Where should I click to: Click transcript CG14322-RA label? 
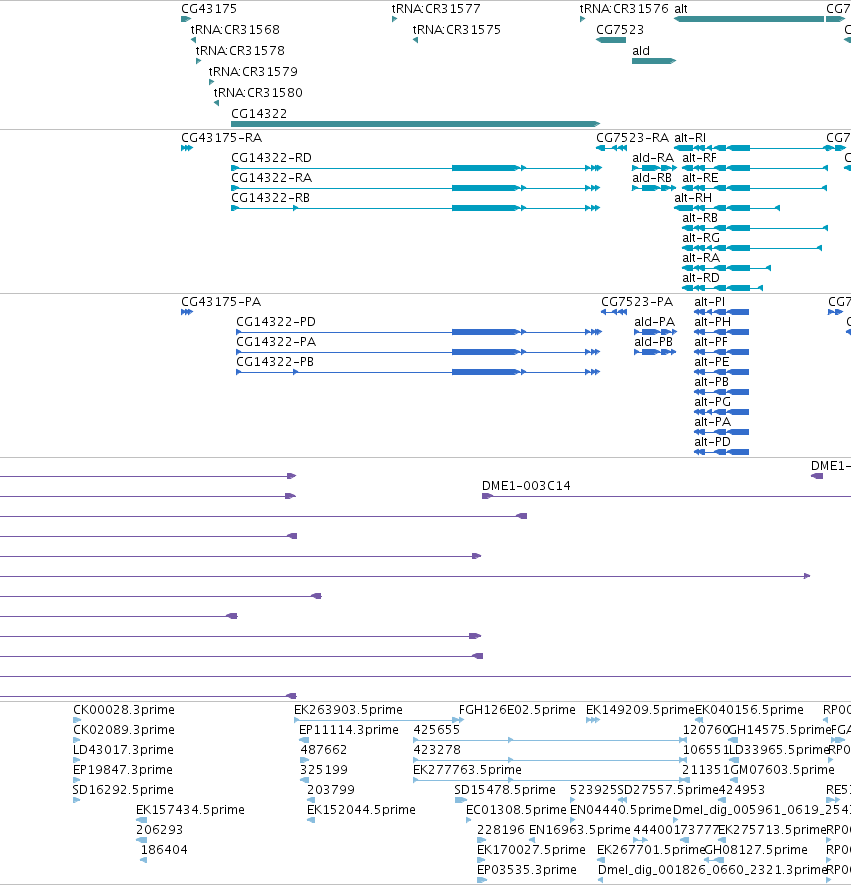[x=271, y=178]
